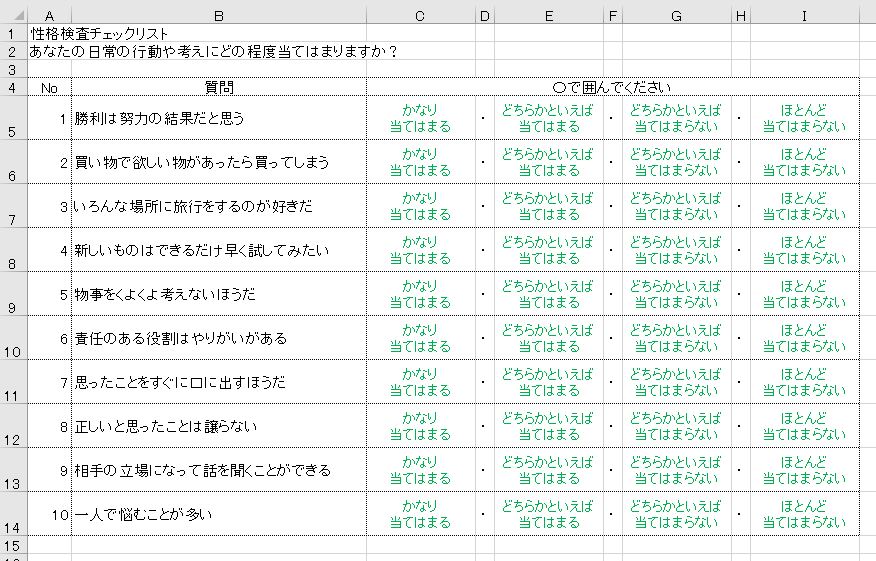Click the 〇で囲んでください header cell
This screenshot has width=876, height=561.
click(x=613, y=87)
